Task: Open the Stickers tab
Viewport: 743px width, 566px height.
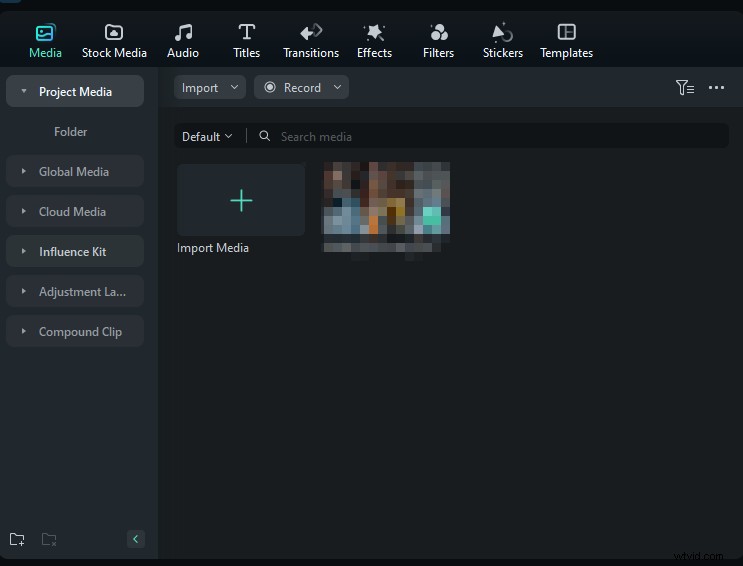Action: [x=502, y=41]
